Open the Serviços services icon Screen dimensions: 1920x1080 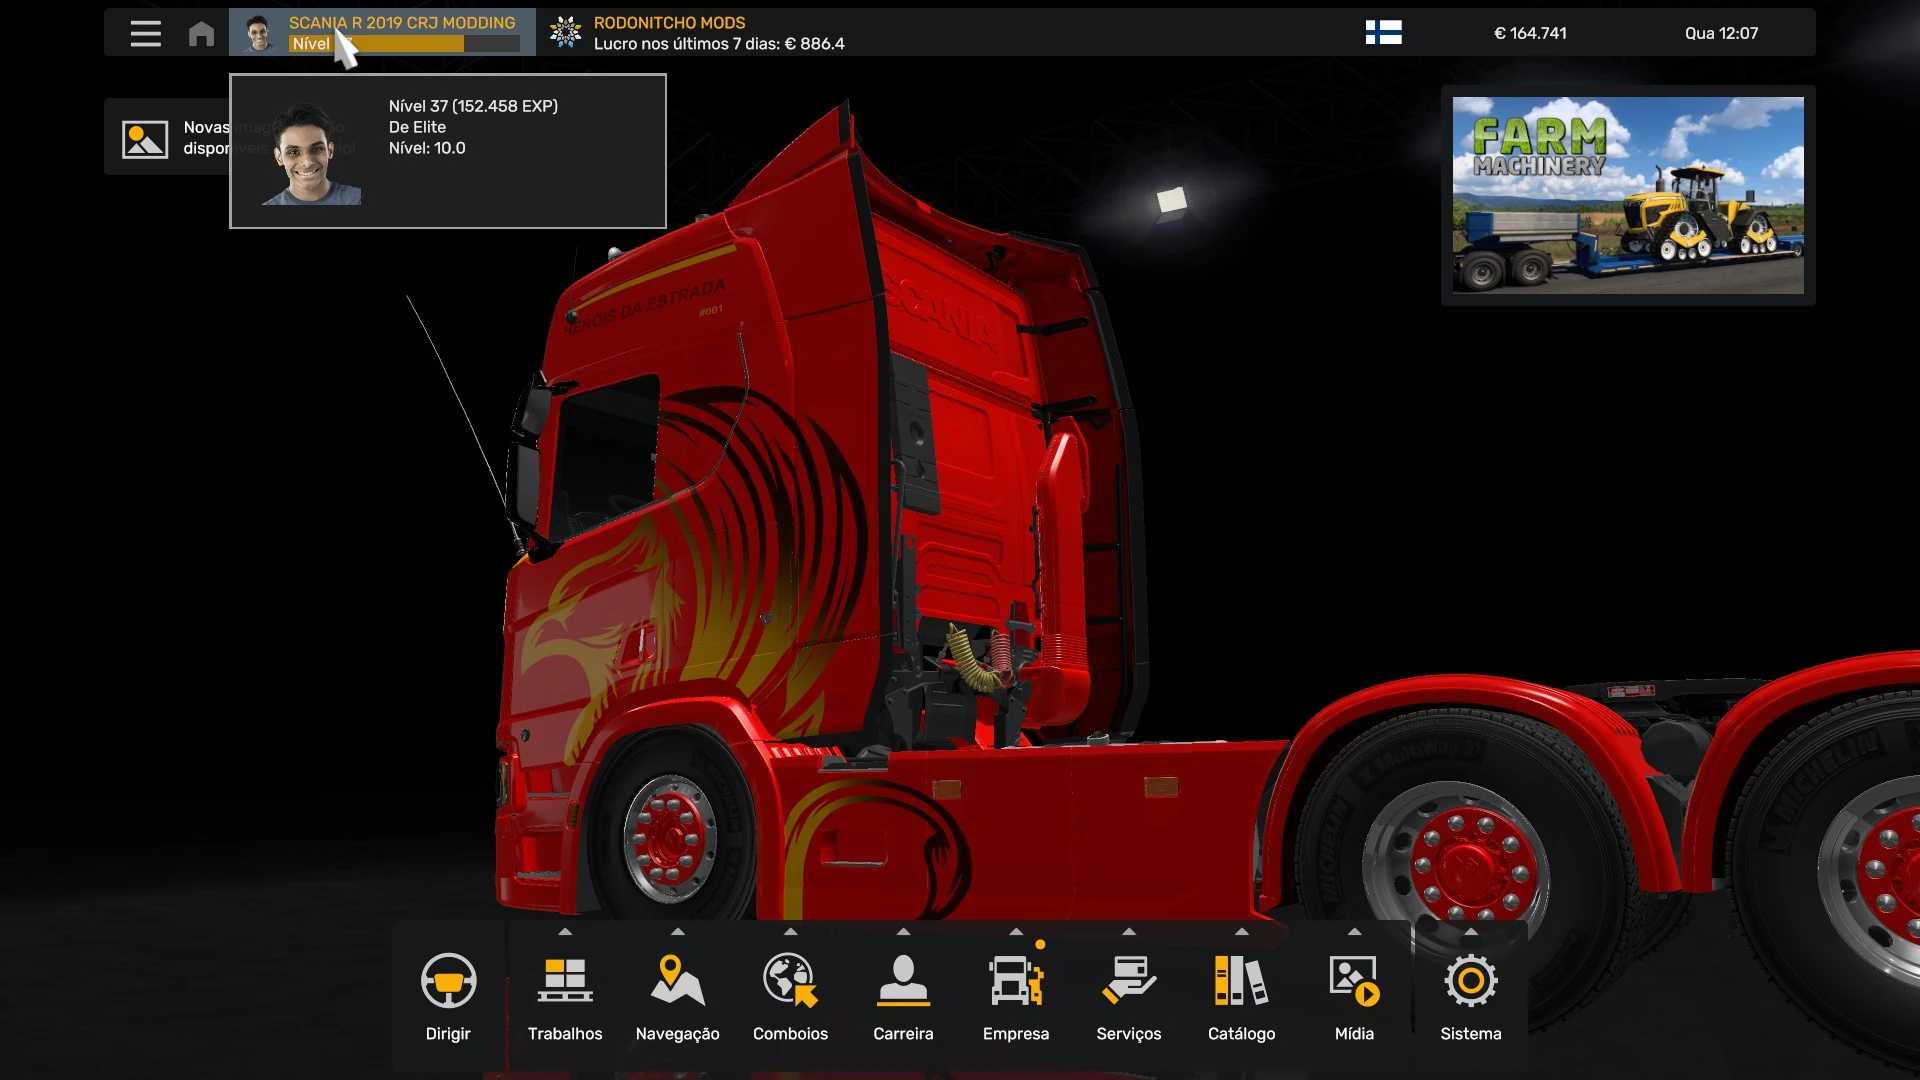[x=1128, y=981]
